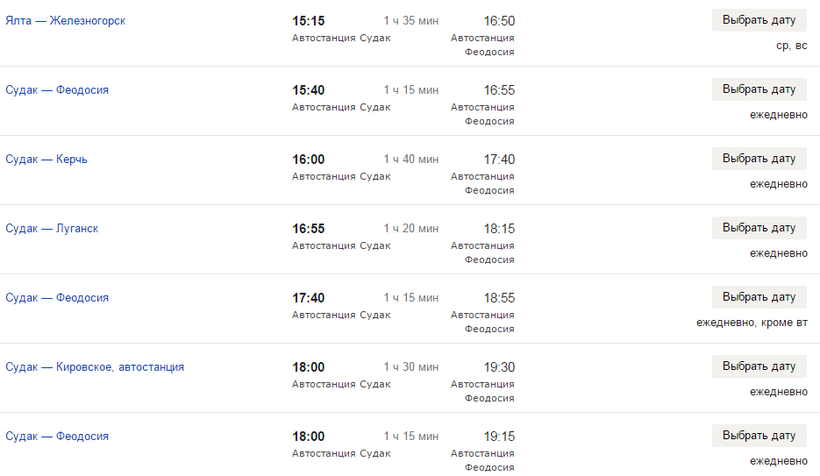This screenshot has width=820, height=476.
Task: Pick a date for the Кировское route
Action: (759, 366)
